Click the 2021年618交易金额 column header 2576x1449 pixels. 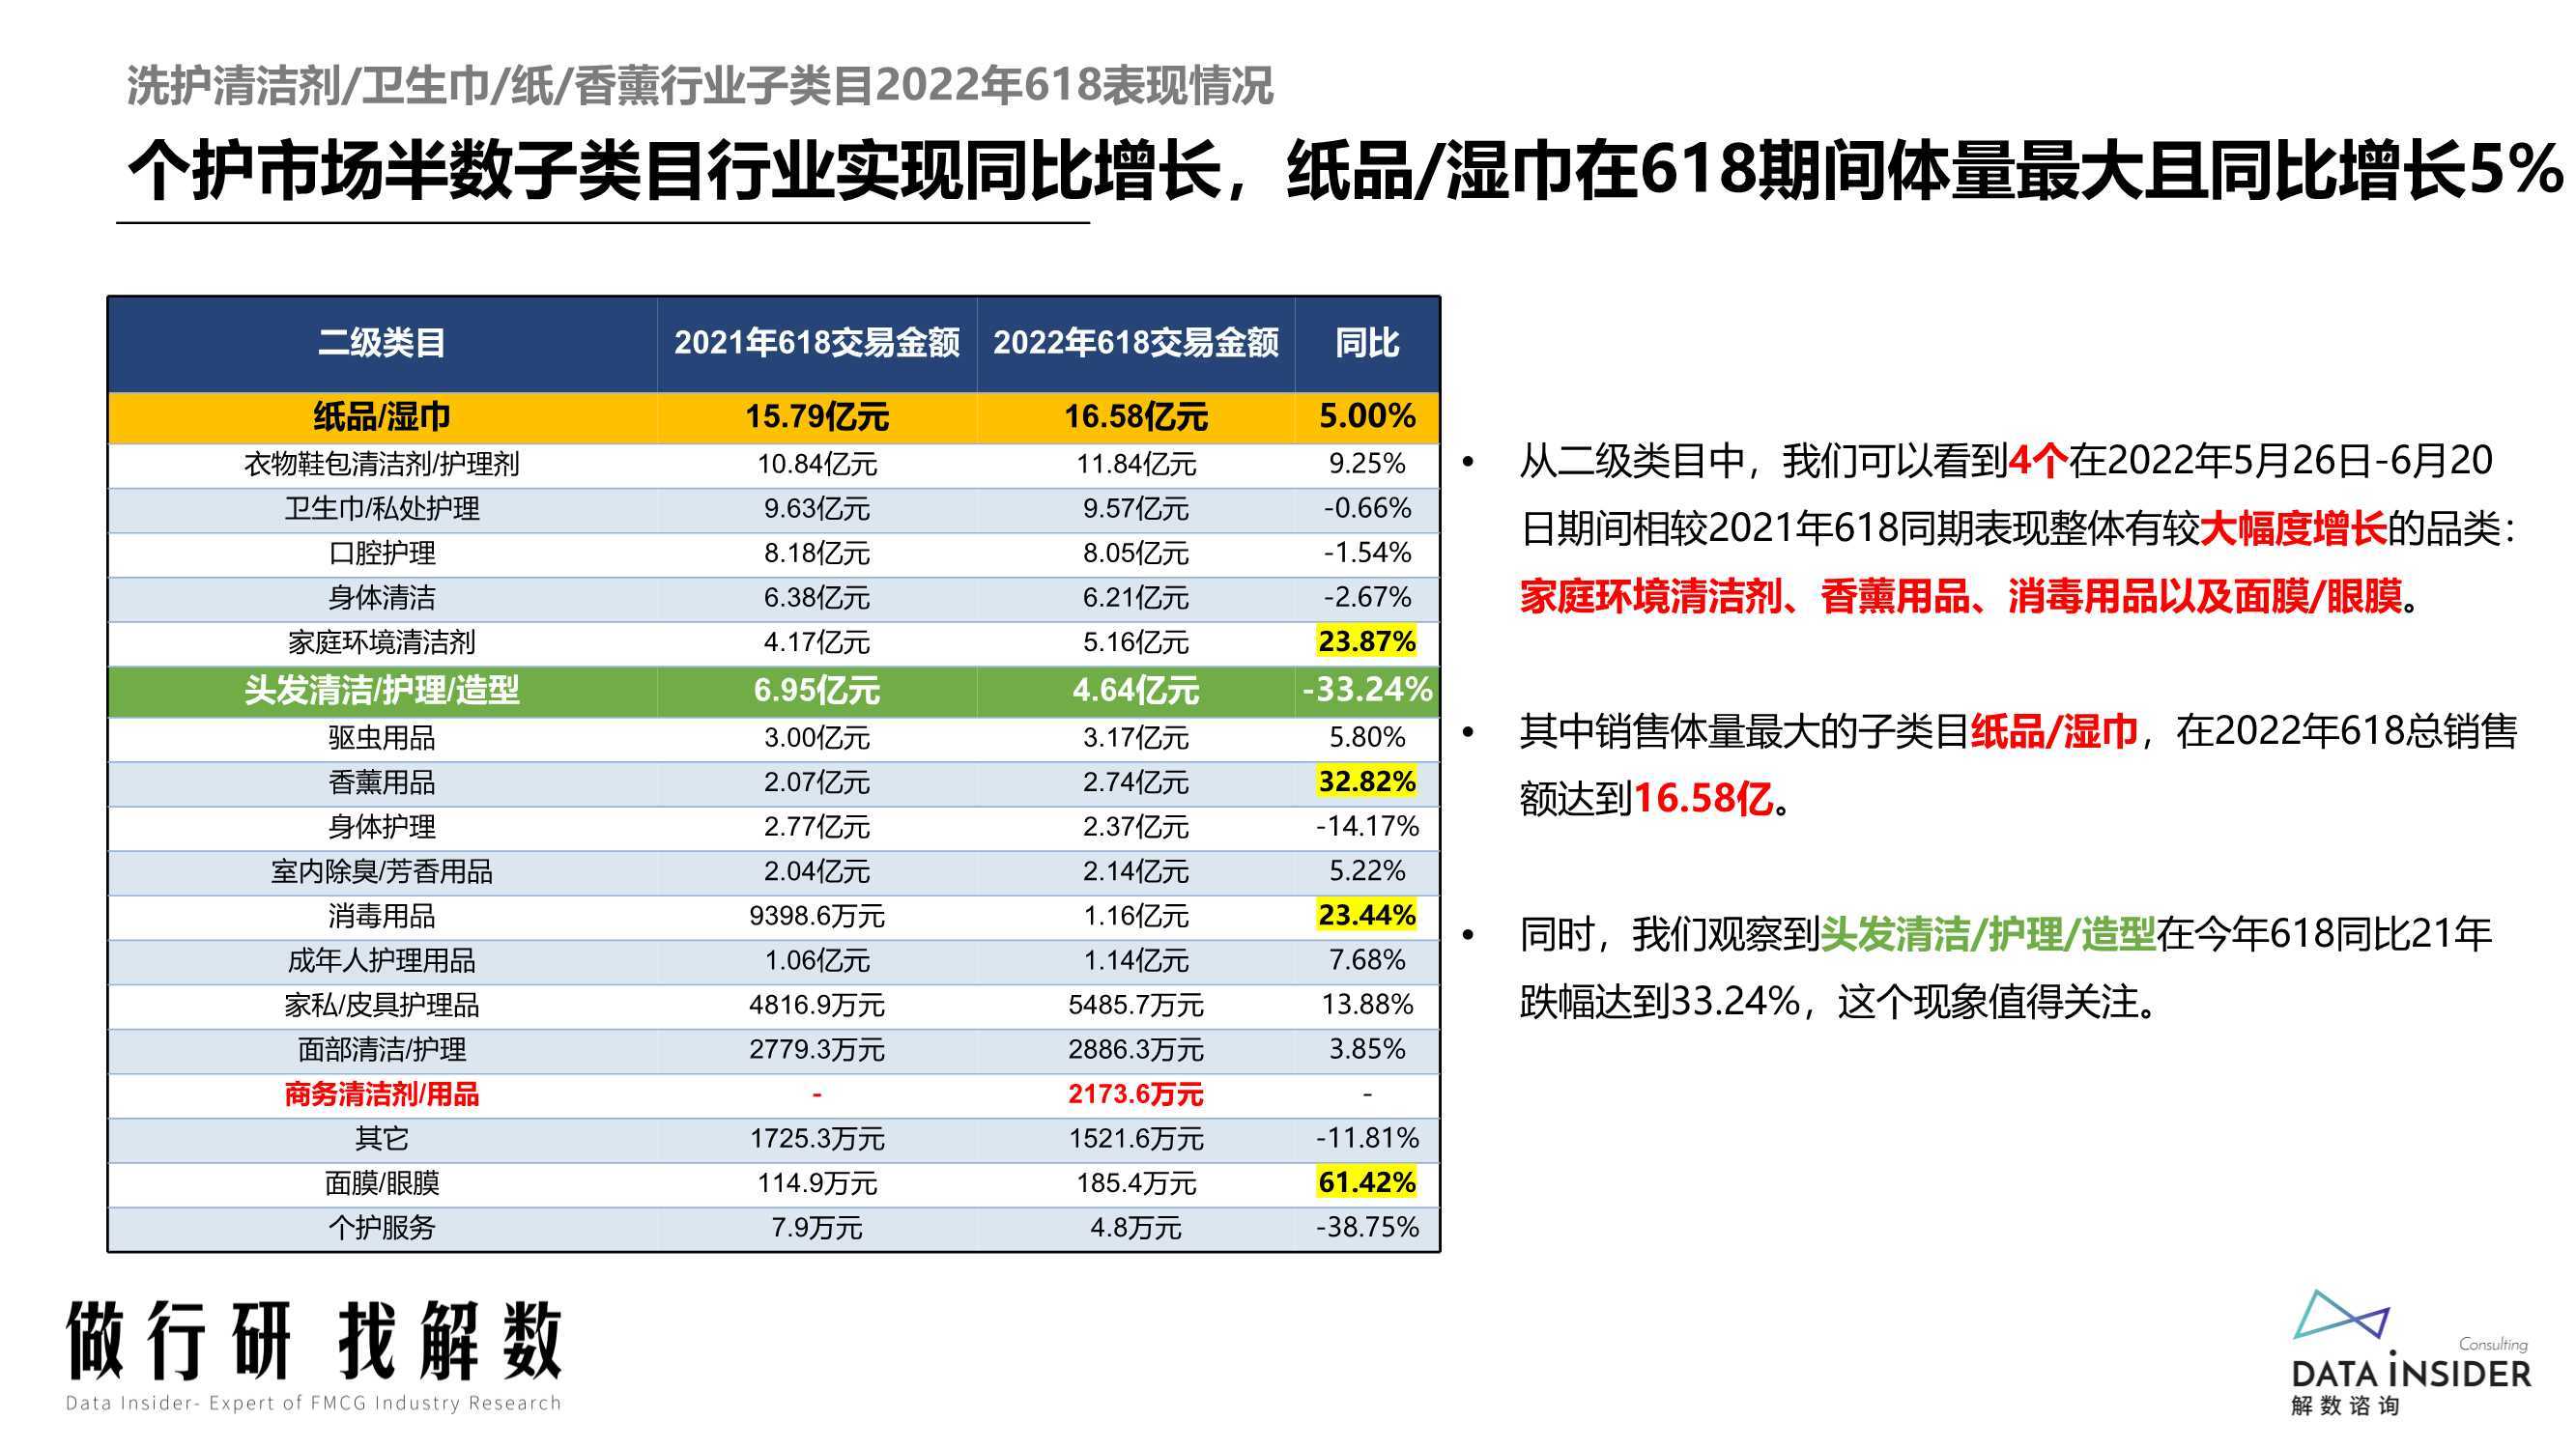[816, 343]
